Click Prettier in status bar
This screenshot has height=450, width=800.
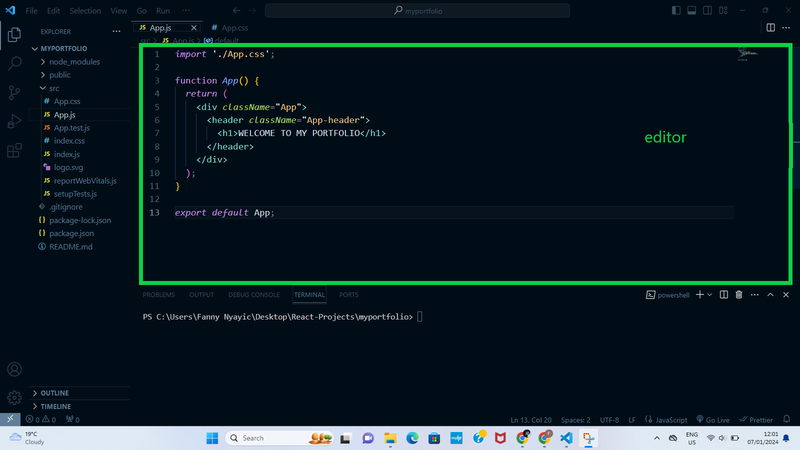point(756,419)
